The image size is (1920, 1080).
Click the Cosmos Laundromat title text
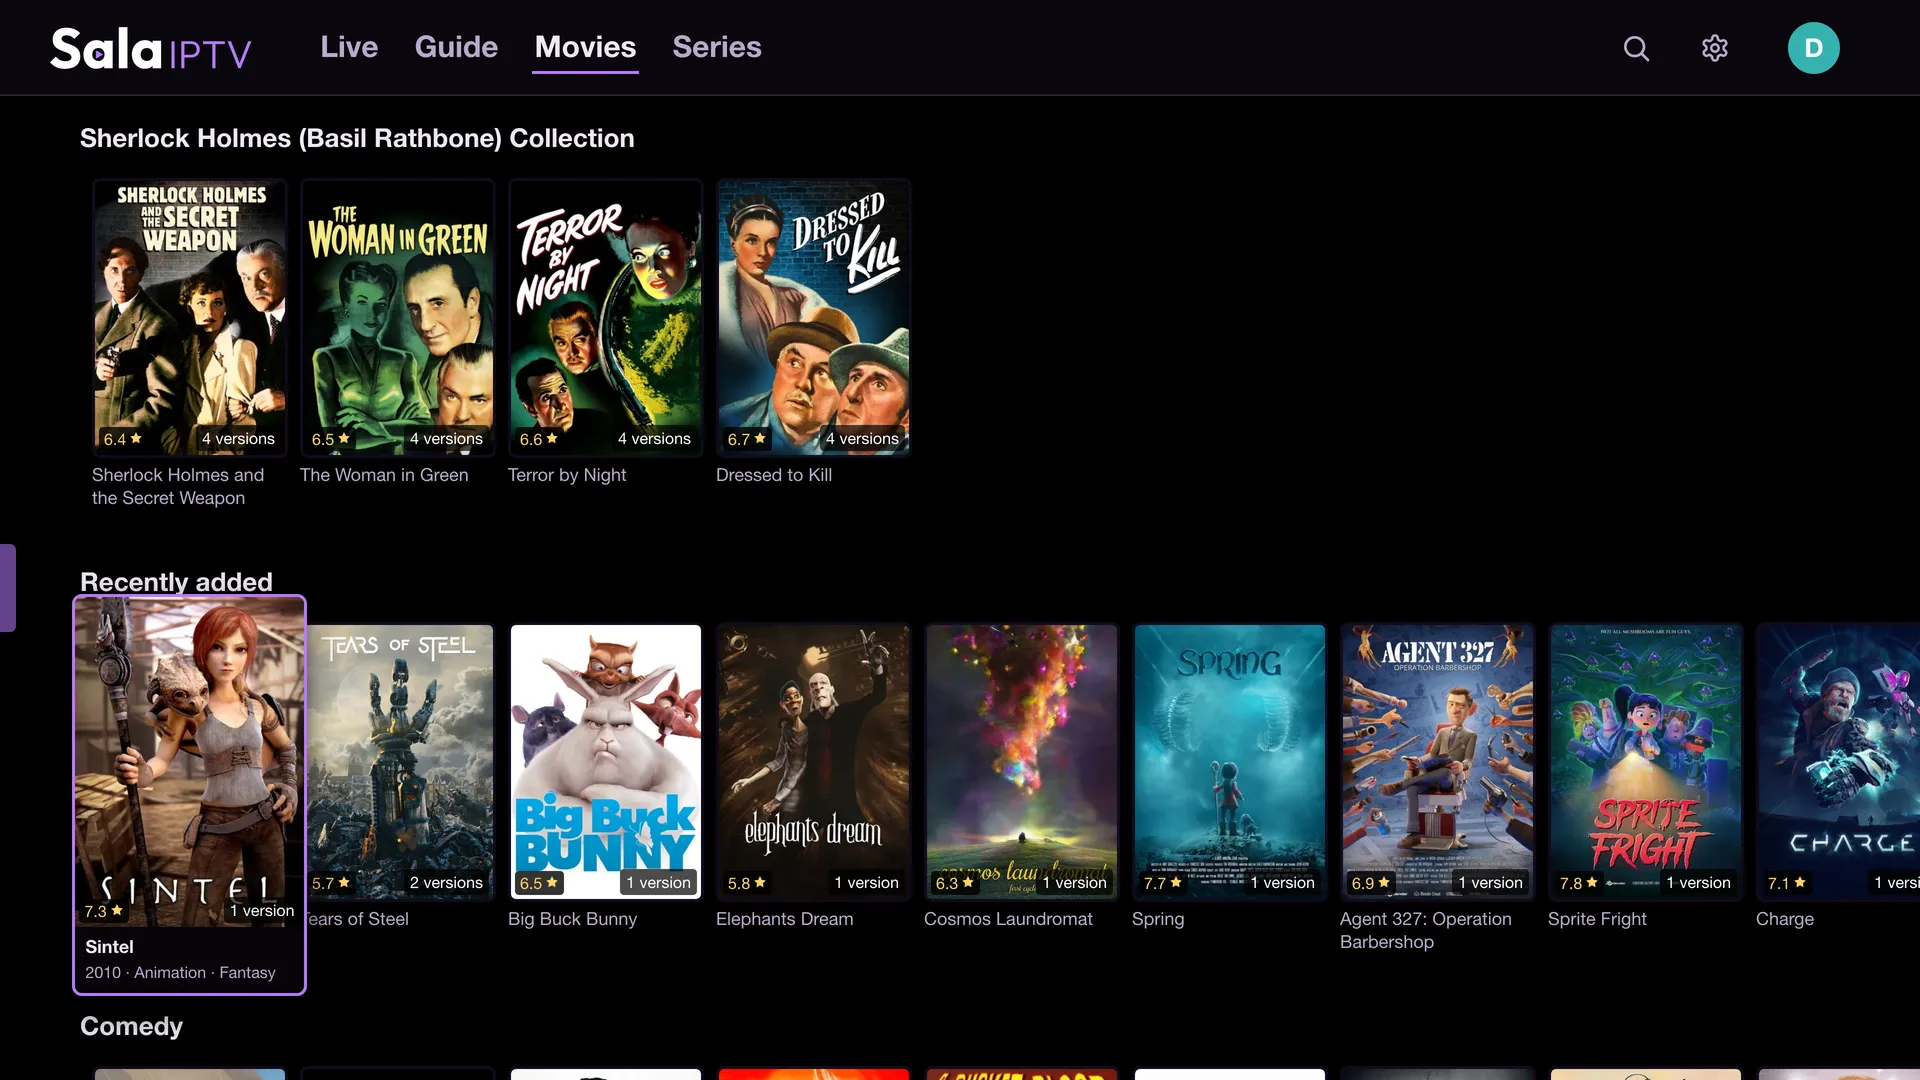click(1008, 919)
